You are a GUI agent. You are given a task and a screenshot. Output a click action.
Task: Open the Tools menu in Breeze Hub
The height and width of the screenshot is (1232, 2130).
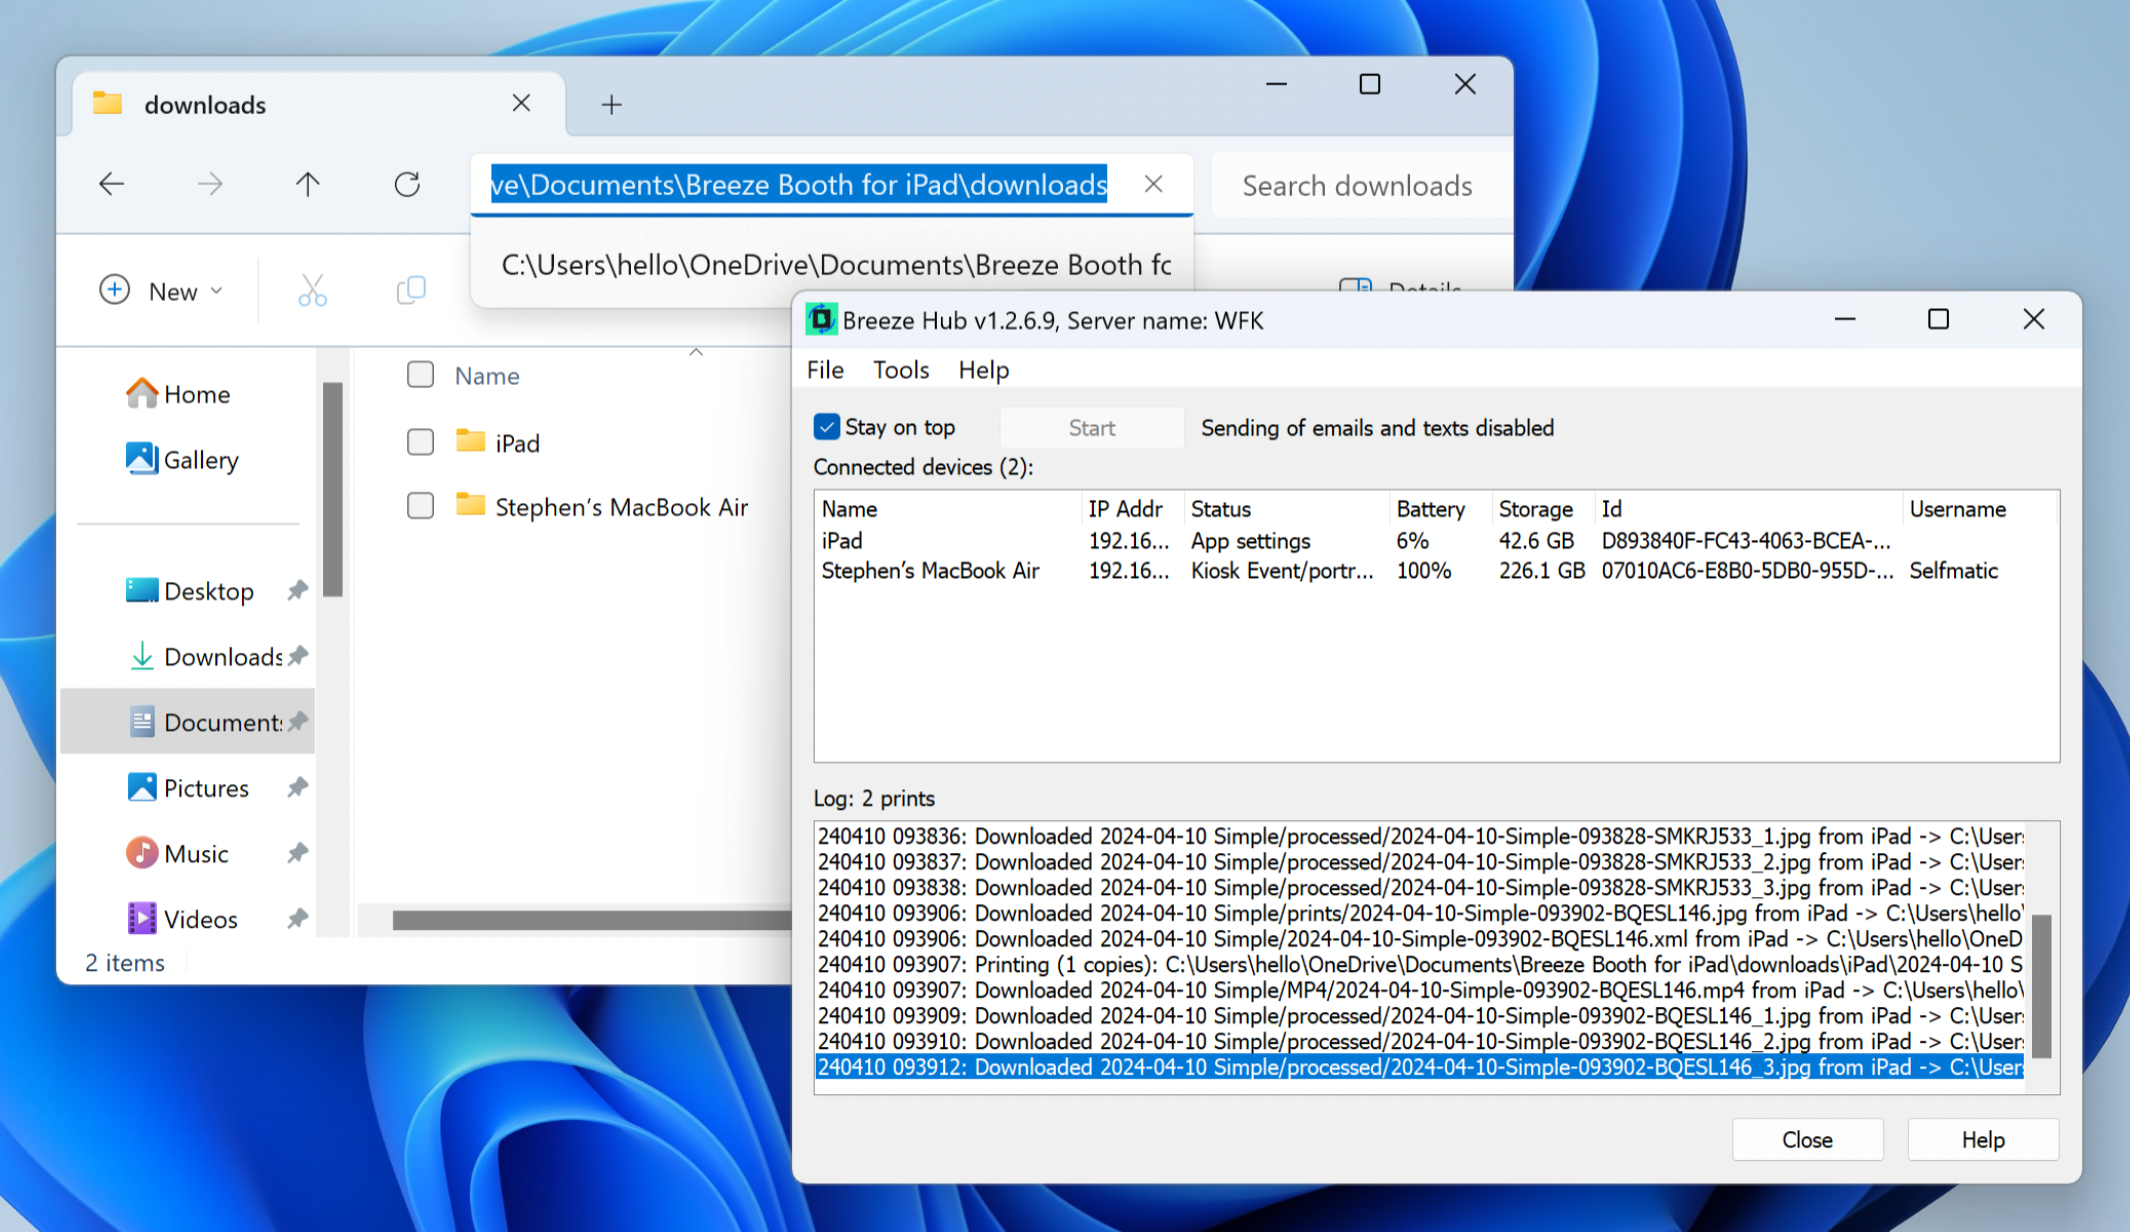point(900,370)
